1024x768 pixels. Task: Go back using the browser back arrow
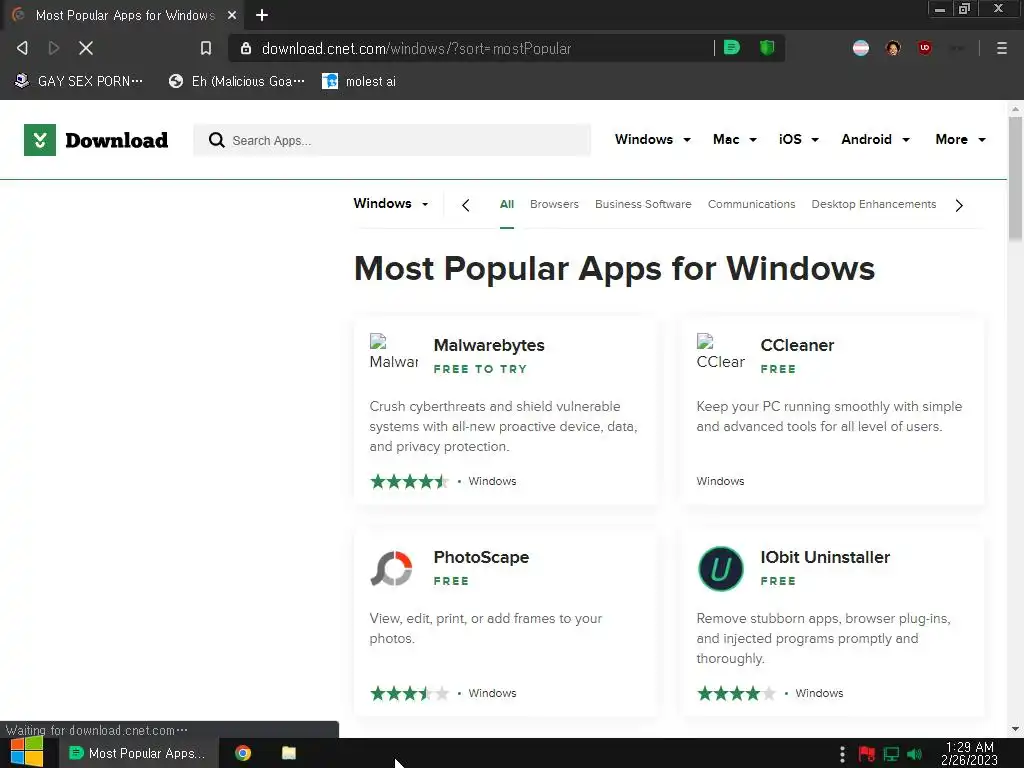(22, 48)
